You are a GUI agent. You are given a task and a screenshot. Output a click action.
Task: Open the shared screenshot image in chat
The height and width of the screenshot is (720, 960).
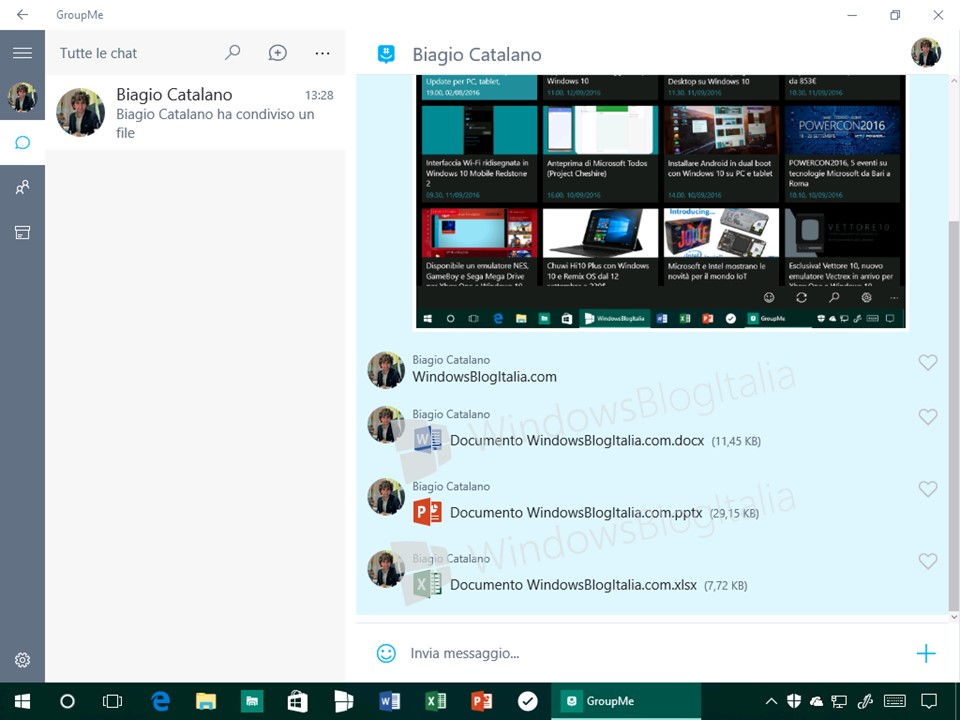pyautogui.click(x=661, y=201)
